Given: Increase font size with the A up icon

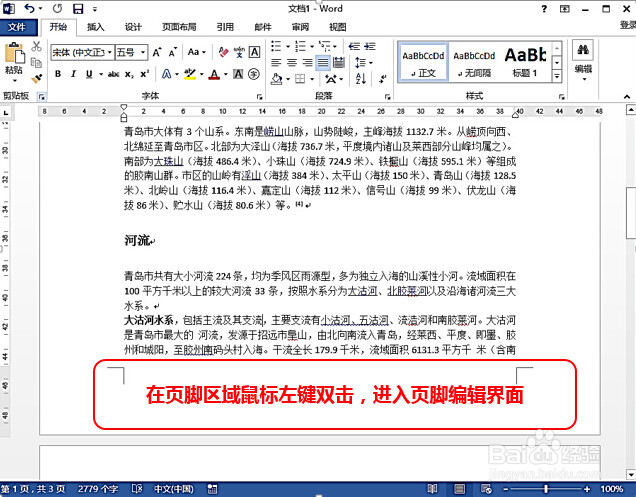Looking at the screenshot, I should [x=157, y=52].
